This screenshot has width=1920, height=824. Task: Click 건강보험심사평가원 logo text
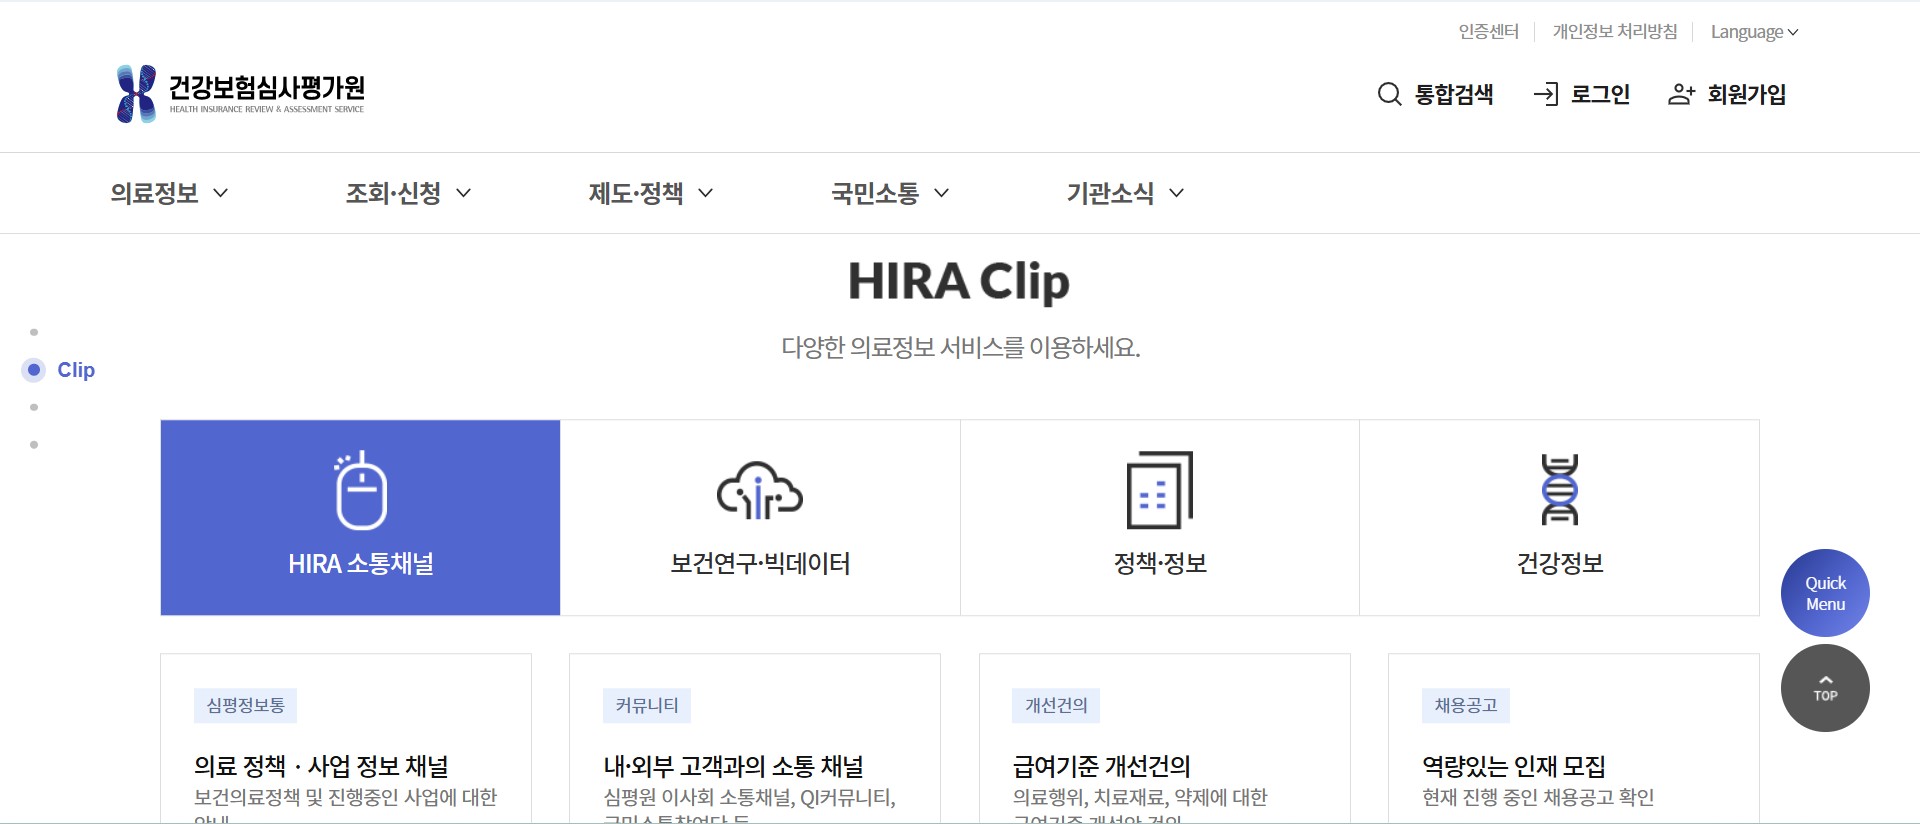[x=266, y=93]
